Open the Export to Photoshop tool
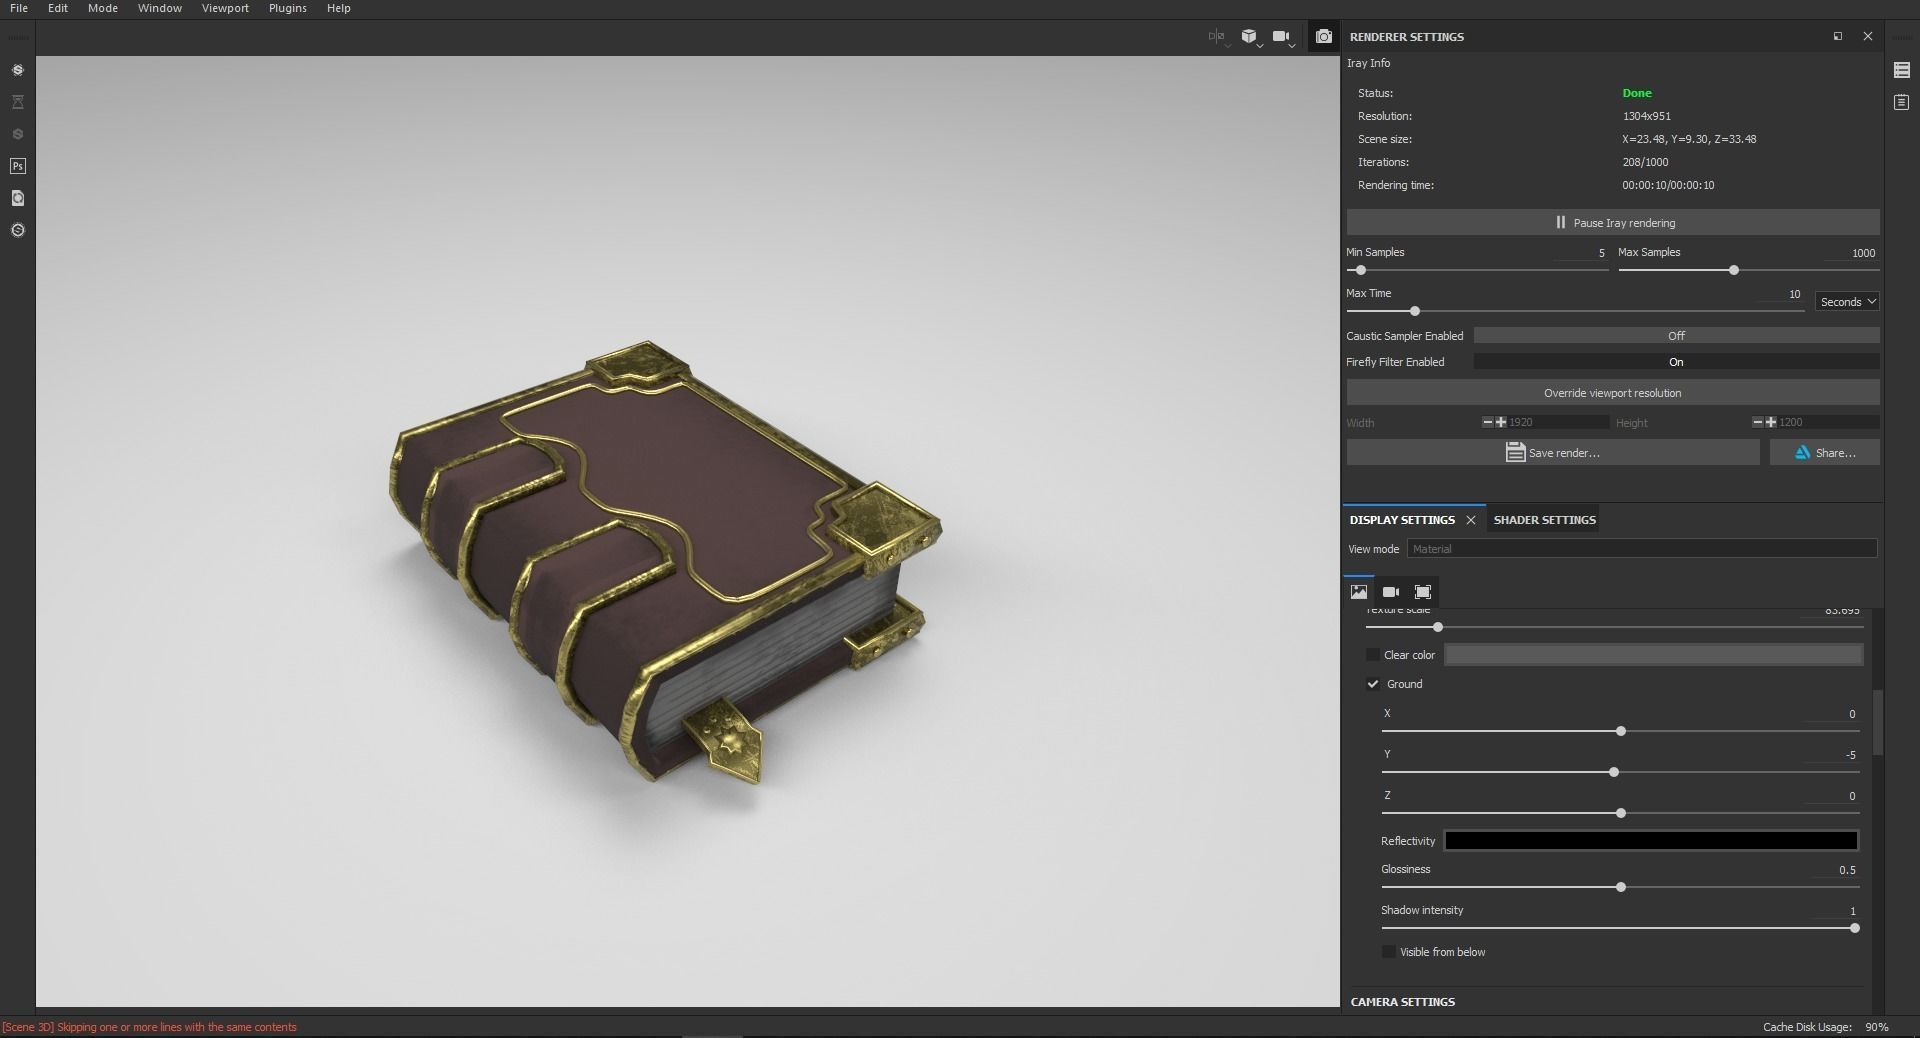 (18, 166)
